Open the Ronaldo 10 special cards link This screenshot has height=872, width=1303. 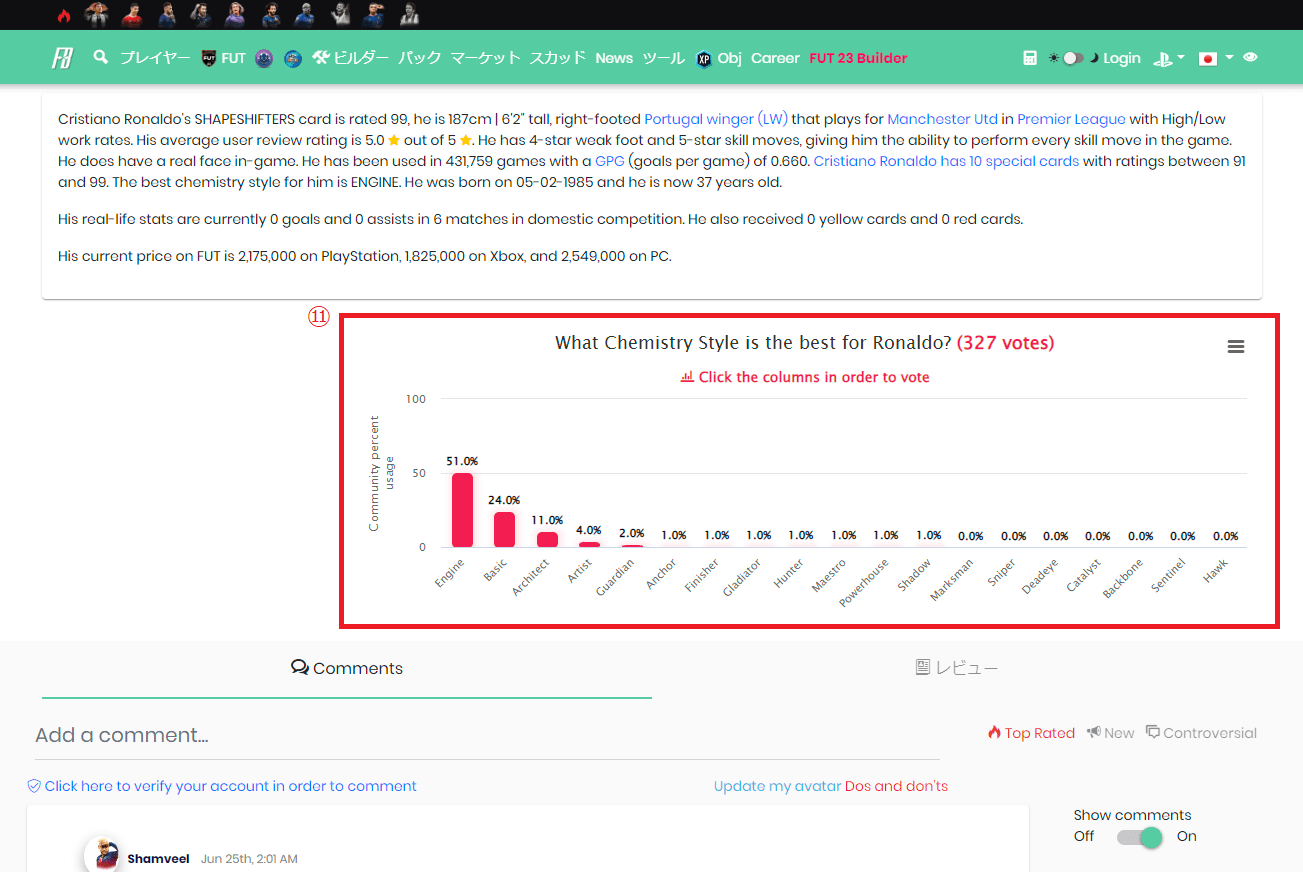point(946,161)
